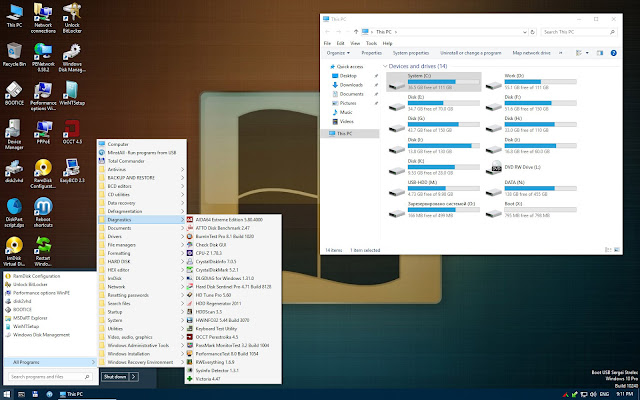Open Restart Windows desktop icon
Viewport: 640px width, 400px height.
[x=43, y=251]
